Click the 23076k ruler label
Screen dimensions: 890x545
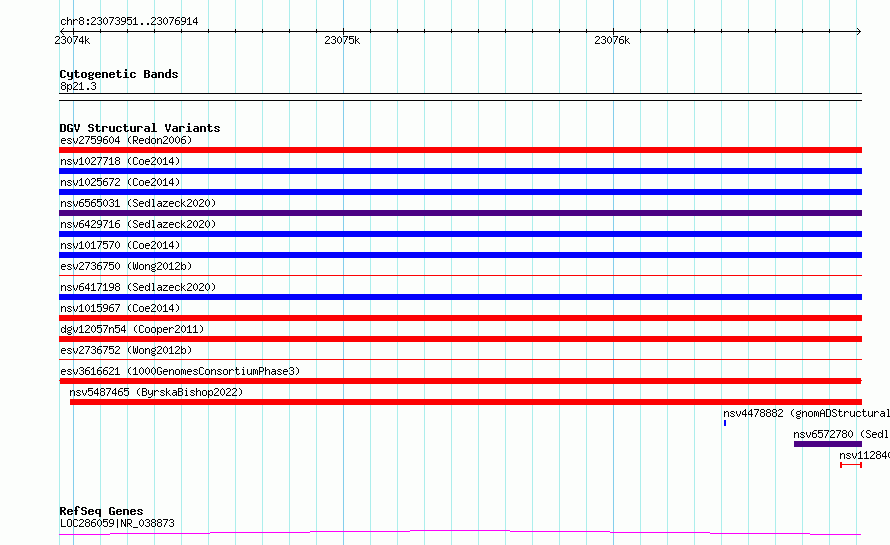[612, 40]
